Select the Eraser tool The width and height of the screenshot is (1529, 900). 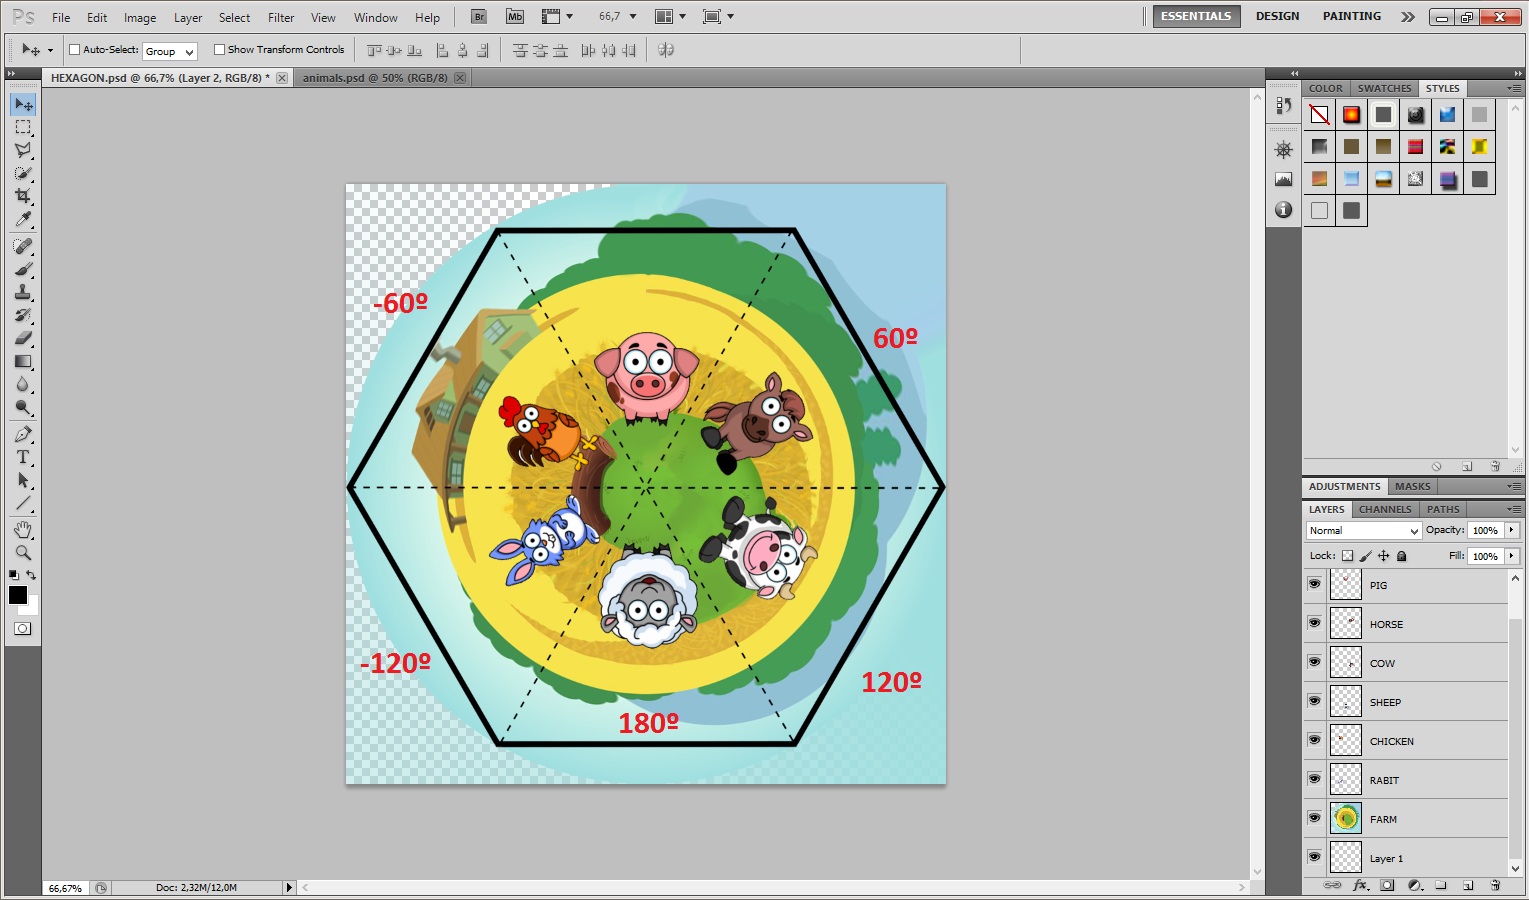tap(23, 338)
